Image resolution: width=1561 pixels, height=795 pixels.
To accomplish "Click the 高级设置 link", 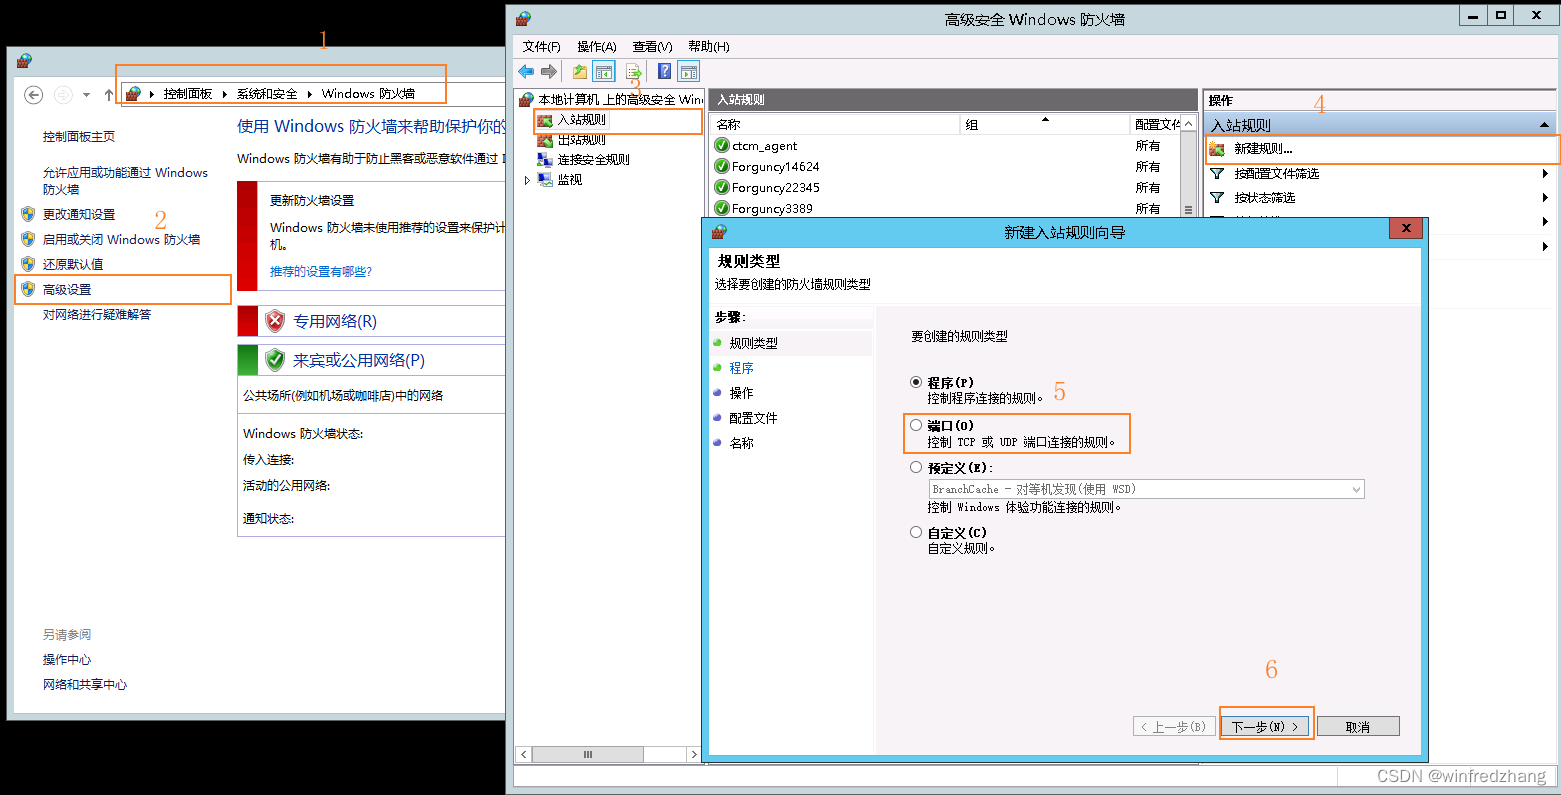I will click(x=67, y=289).
